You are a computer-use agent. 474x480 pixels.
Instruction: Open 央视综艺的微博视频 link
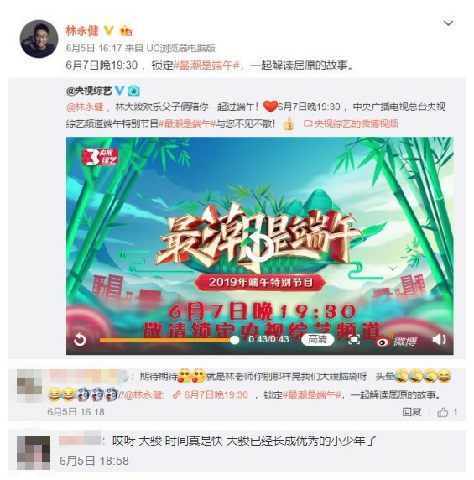pos(351,124)
